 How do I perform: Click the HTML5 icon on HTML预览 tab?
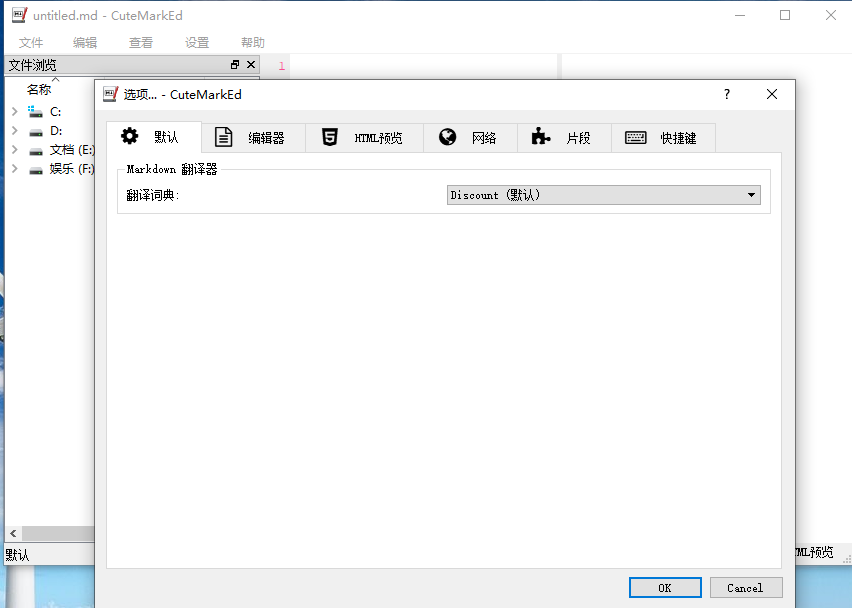[330, 137]
